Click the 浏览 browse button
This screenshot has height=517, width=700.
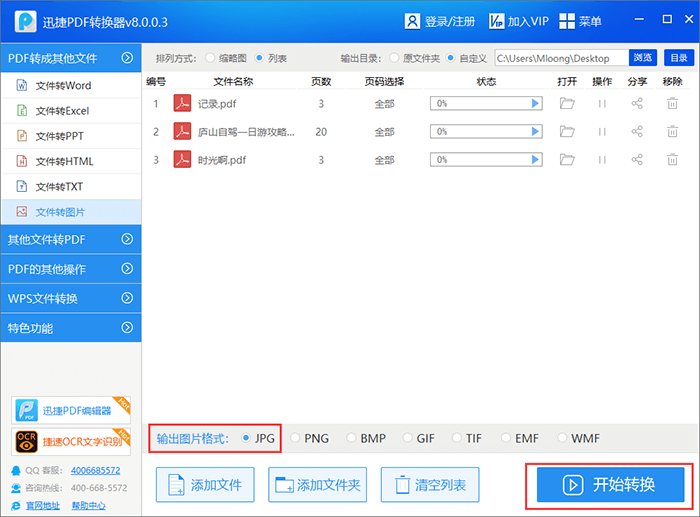coord(643,58)
